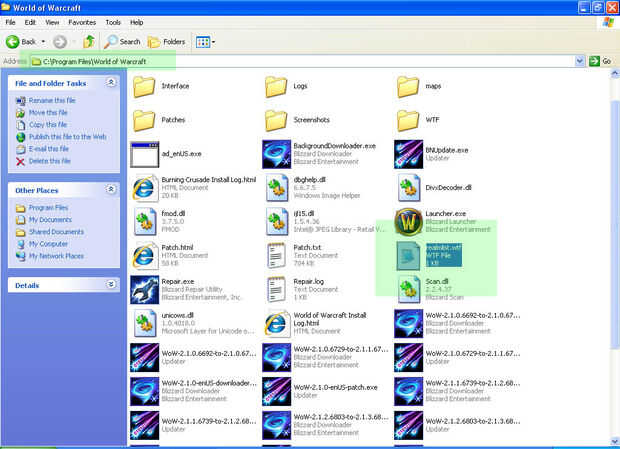
Task: Select the WTF folder icon
Action: pos(408,120)
